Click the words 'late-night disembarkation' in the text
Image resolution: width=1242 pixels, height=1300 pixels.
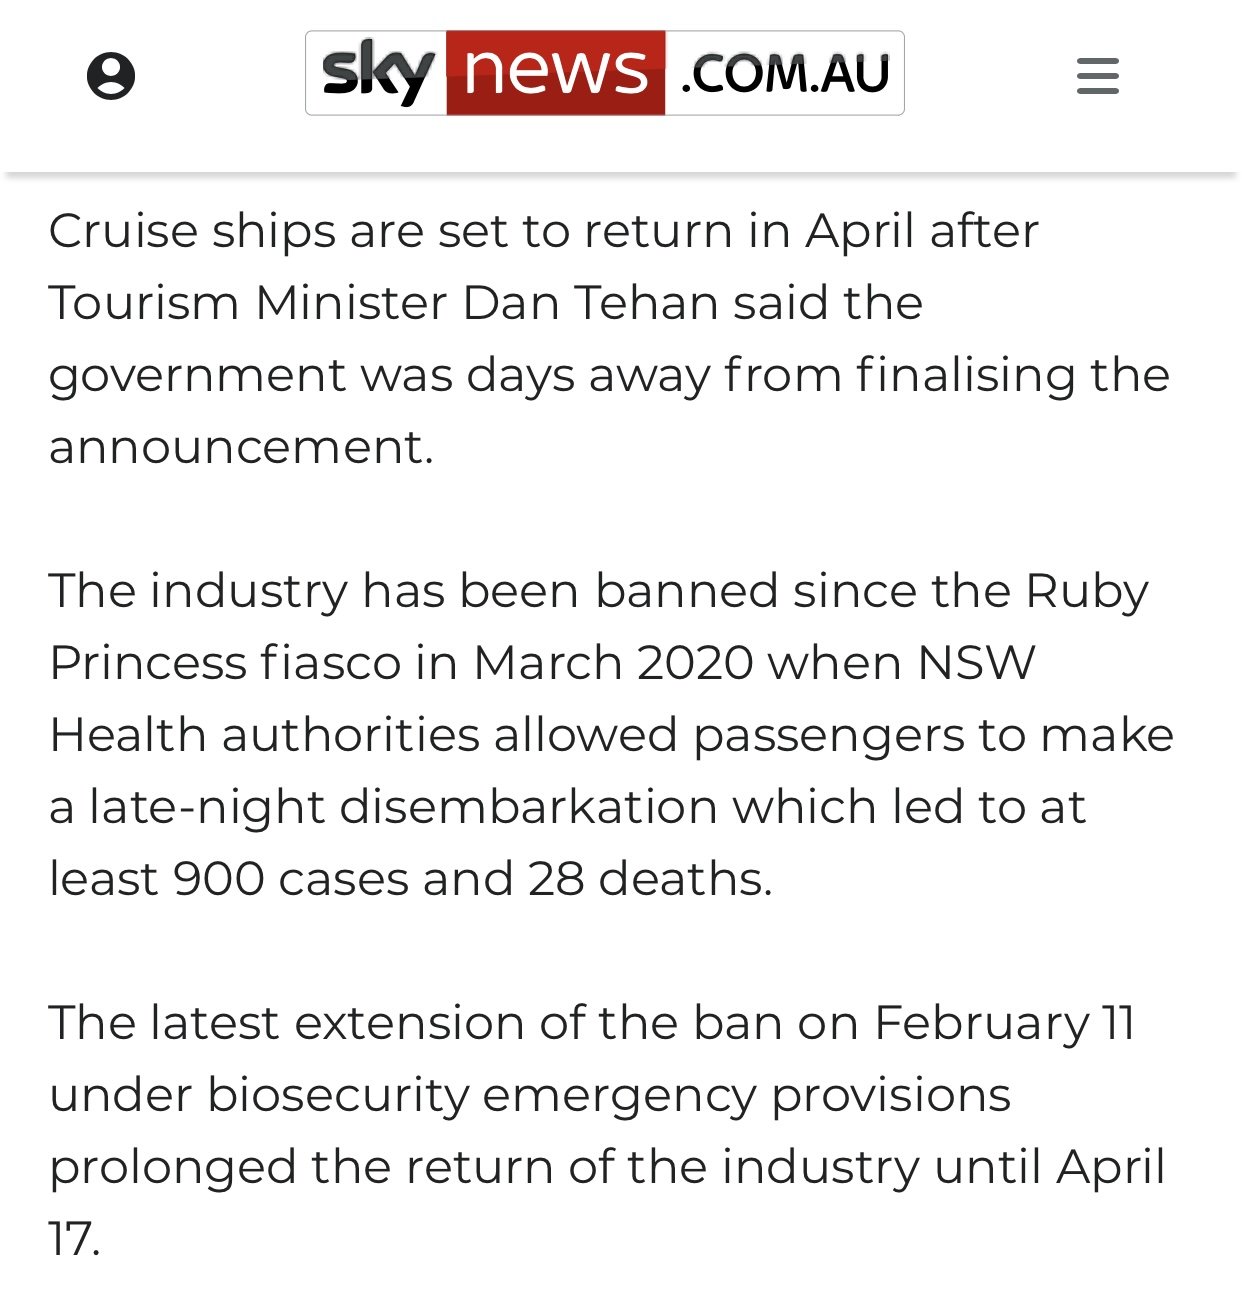pyautogui.click(x=404, y=807)
